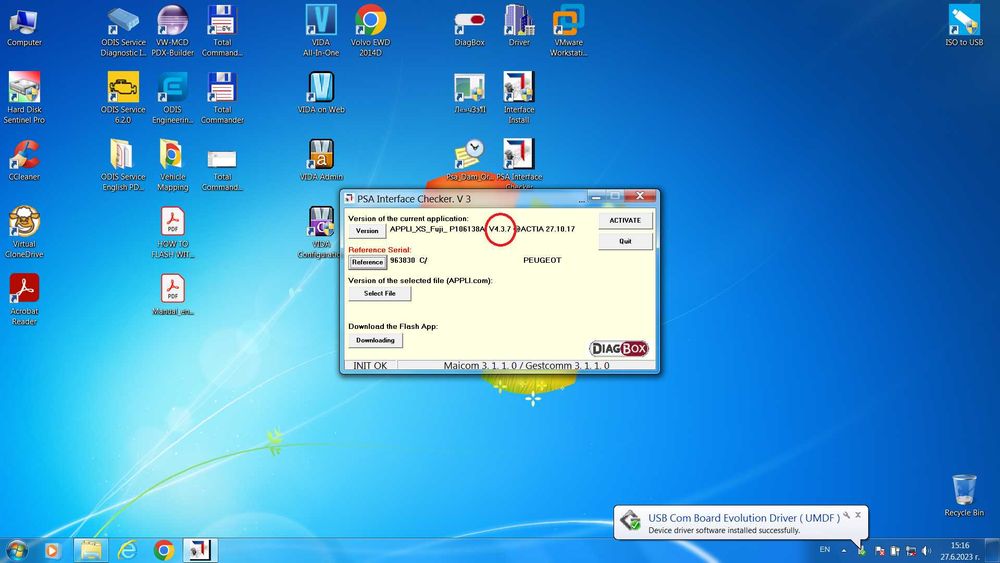Image resolution: width=1000 pixels, height=563 pixels.
Task: Launch Internet Explorer from the taskbar
Action: click(x=128, y=550)
